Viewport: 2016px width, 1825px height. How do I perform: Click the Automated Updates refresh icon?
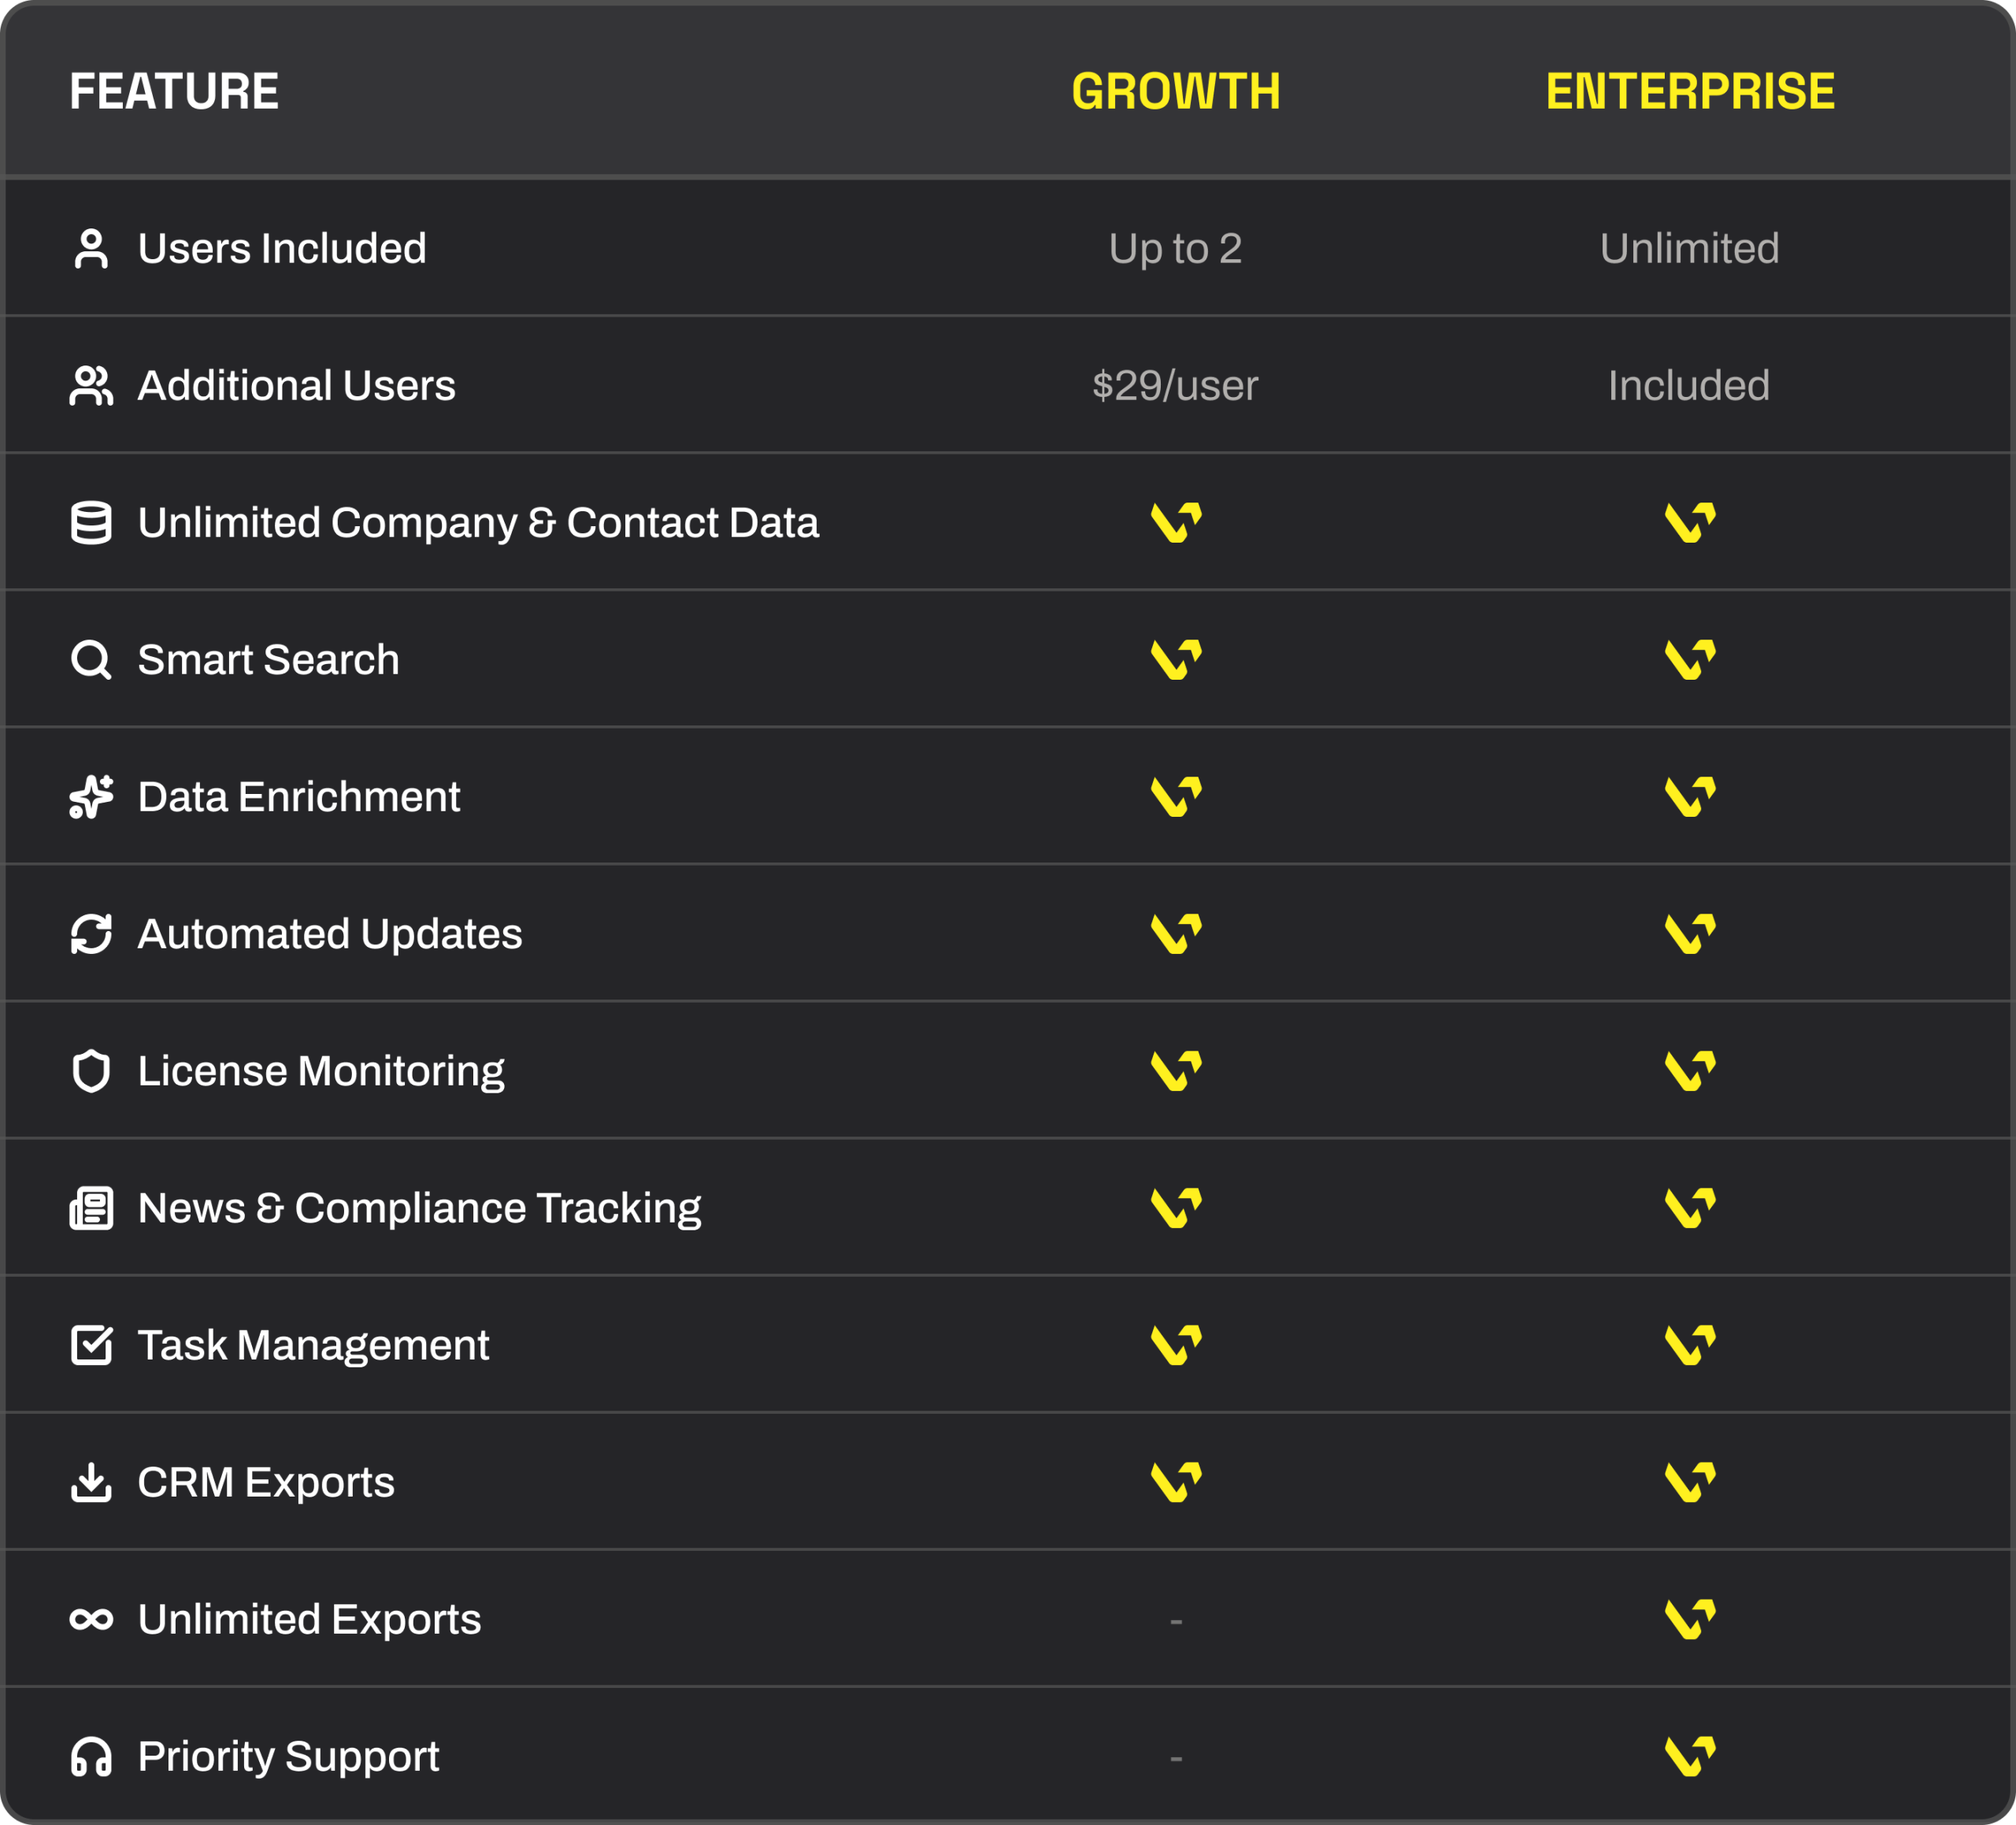tap(91, 934)
